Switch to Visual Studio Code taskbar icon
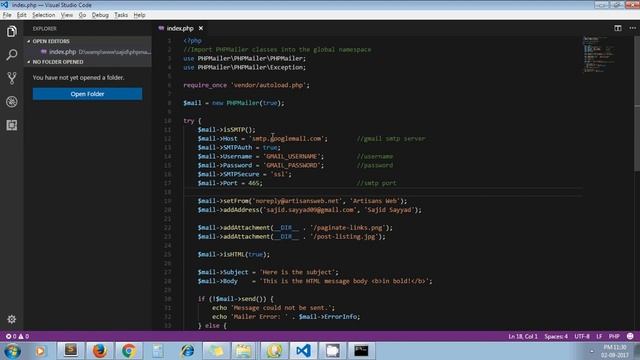The width and height of the screenshot is (640, 360). [x=303, y=351]
